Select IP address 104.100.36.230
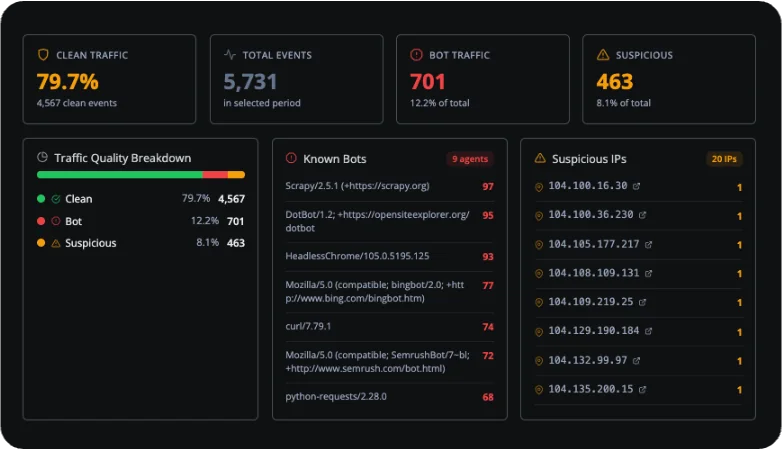782x450 pixels. 590,215
